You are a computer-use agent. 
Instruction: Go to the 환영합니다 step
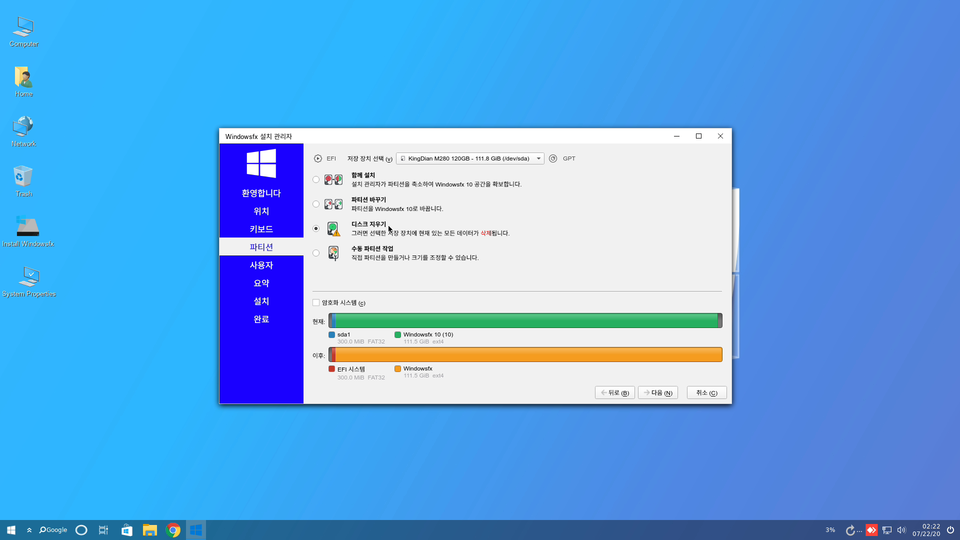coord(261,193)
